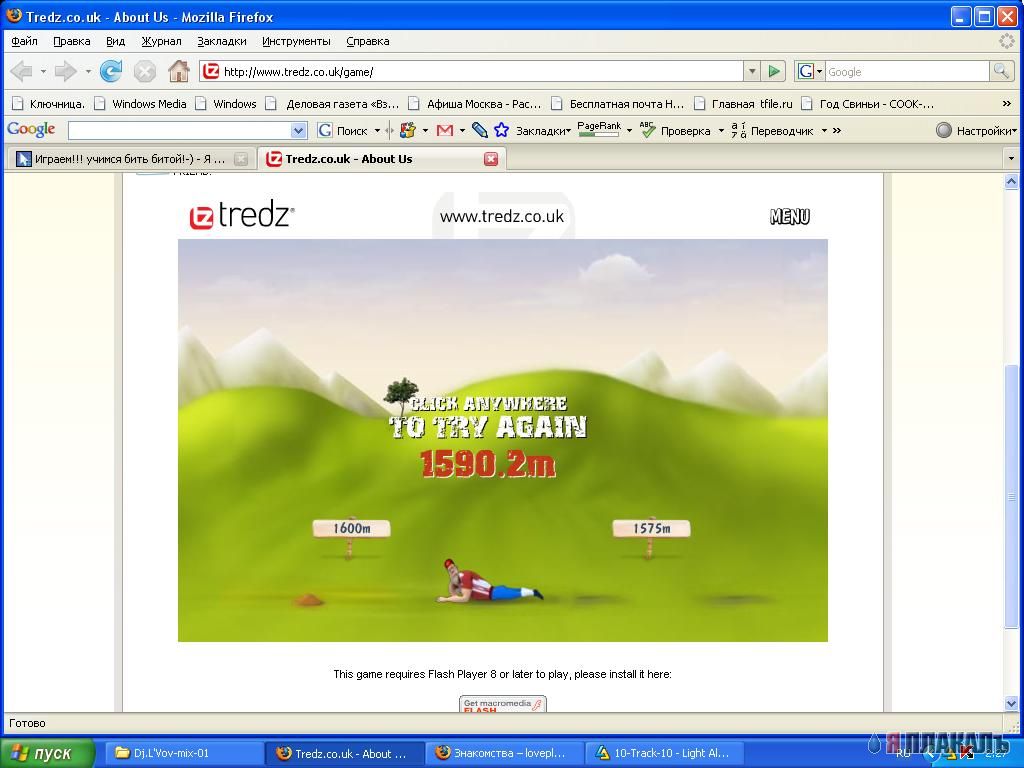Click scrollbar down arrow
Screen dimensions: 1024x768
click(1011, 703)
